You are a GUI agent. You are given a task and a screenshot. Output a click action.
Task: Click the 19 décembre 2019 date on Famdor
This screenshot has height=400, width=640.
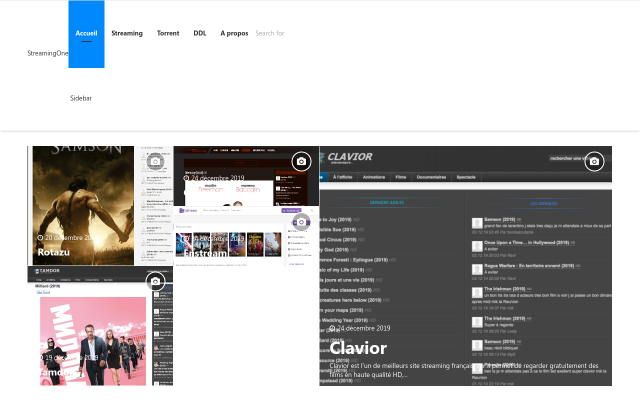point(68,357)
